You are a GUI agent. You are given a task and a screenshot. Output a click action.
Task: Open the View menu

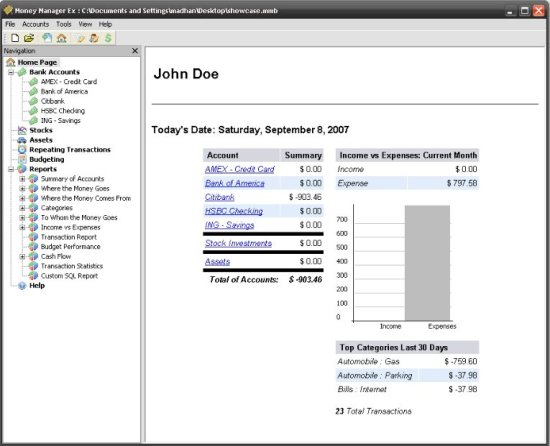point(85,24)
